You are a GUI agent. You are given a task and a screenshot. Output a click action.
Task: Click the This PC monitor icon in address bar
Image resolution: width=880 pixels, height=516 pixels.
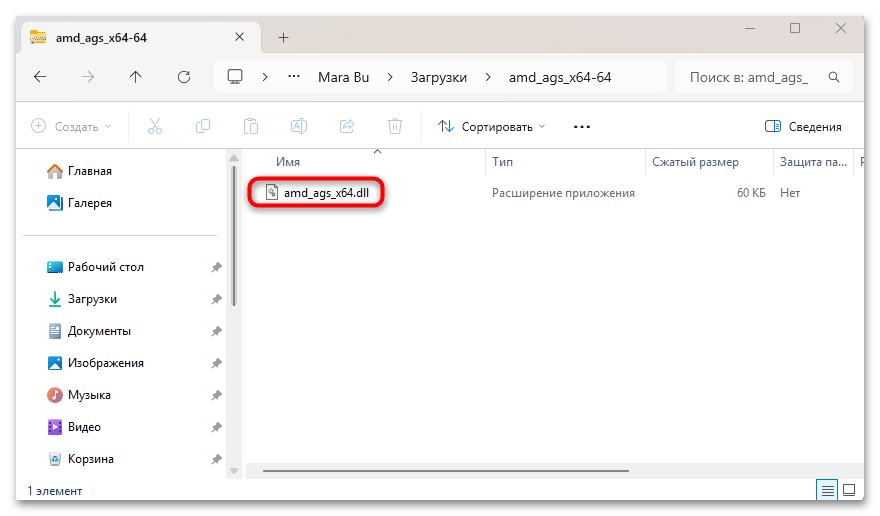pyautogui.click(x=235, y=77)
